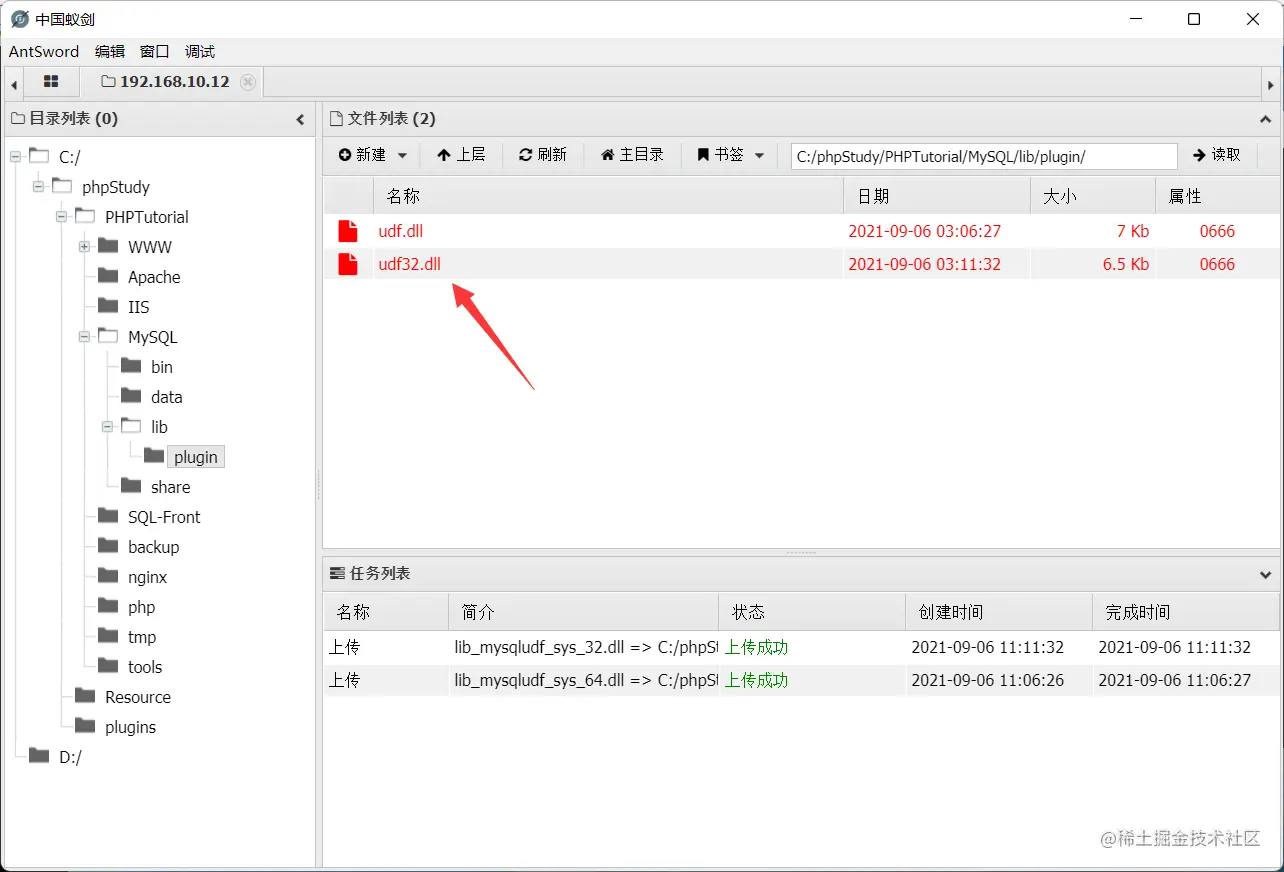Viewport: 1284px width, 872px height.
Task: Select the tmp folder icon
Action: pyautogui.click(x=108, y=636)
